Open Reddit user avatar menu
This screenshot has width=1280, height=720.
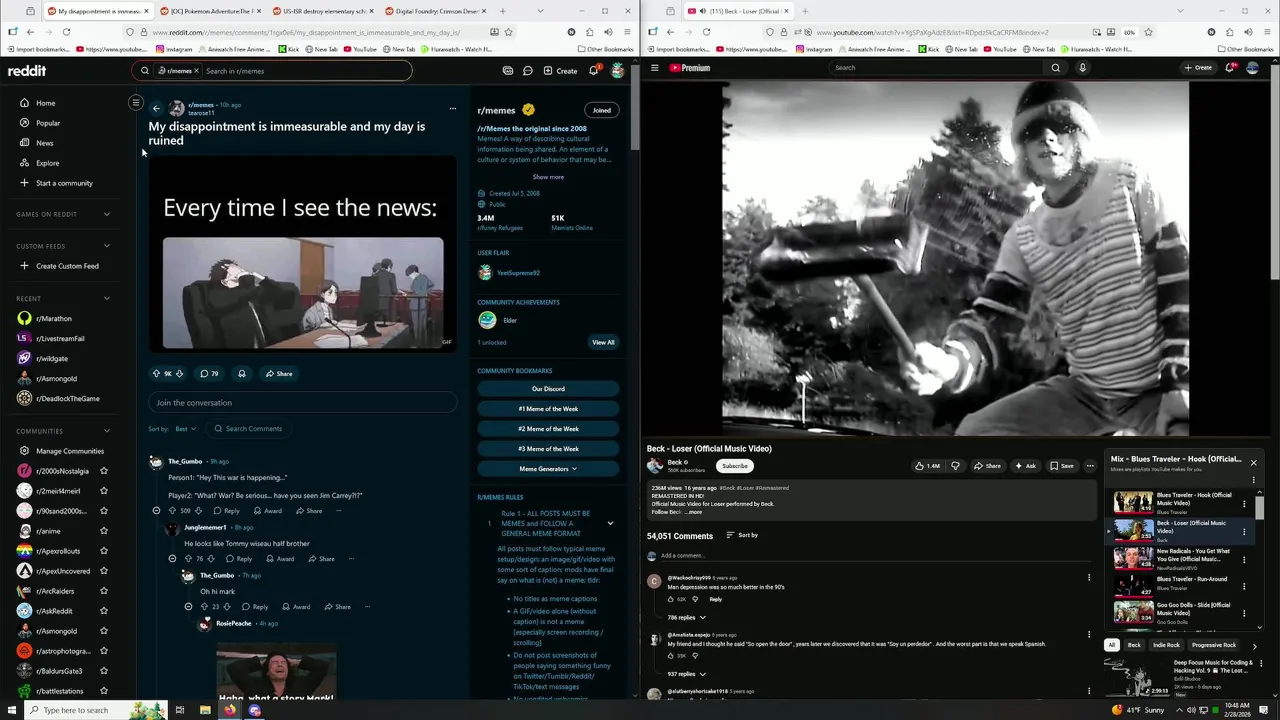pos(618,70)
